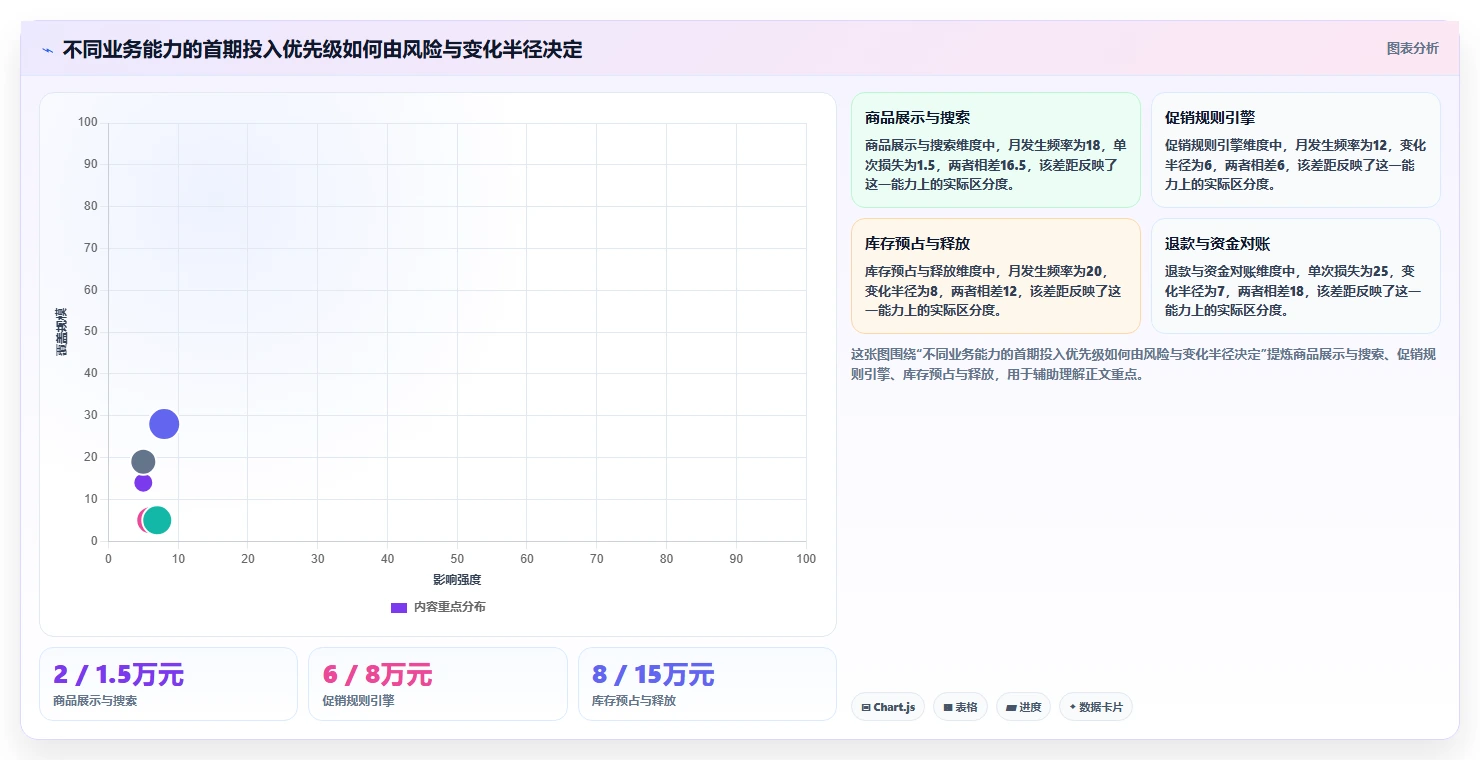The width and height of the screenshot is (1480, 760).
Task: Click the 100 tick on the y-axis
Action: coord(87,122)
